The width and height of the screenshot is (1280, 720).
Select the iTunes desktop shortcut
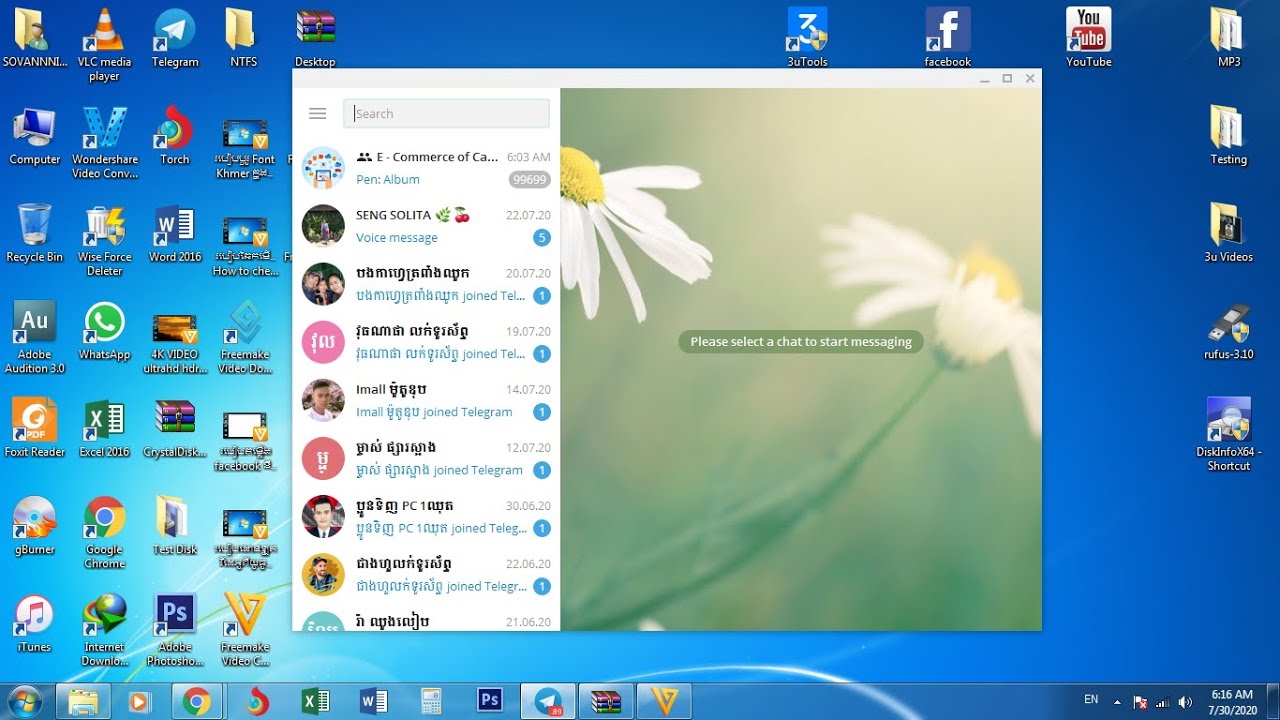34,622
